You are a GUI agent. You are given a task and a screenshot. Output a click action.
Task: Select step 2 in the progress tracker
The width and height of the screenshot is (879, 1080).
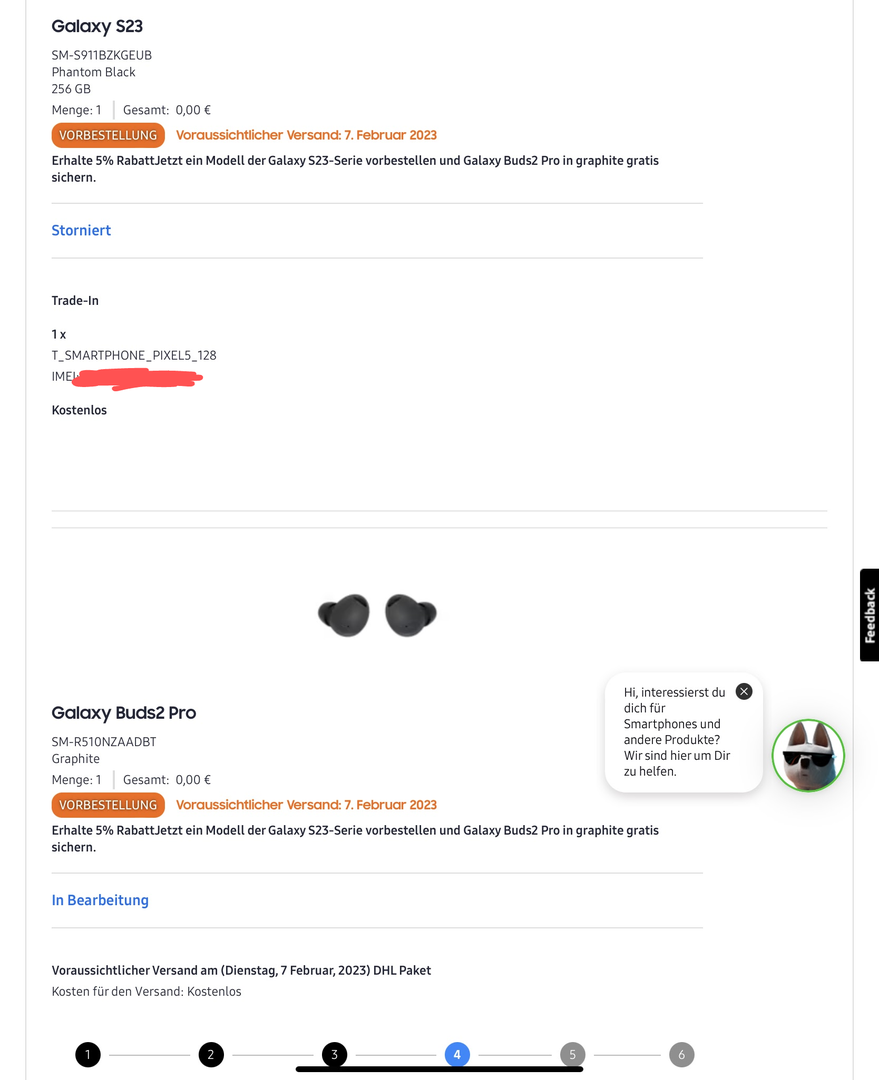point(211,1054)
